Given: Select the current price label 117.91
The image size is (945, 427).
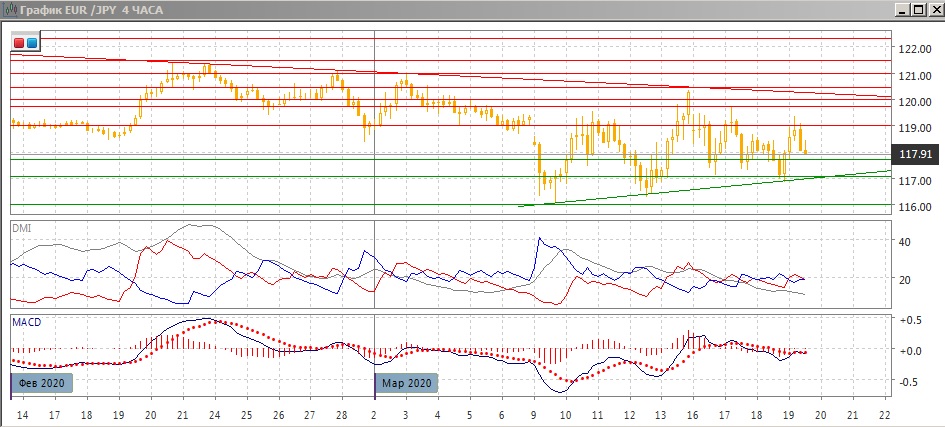Looking at the screenshot, I should pyautogui.click(x=915, y=155).
